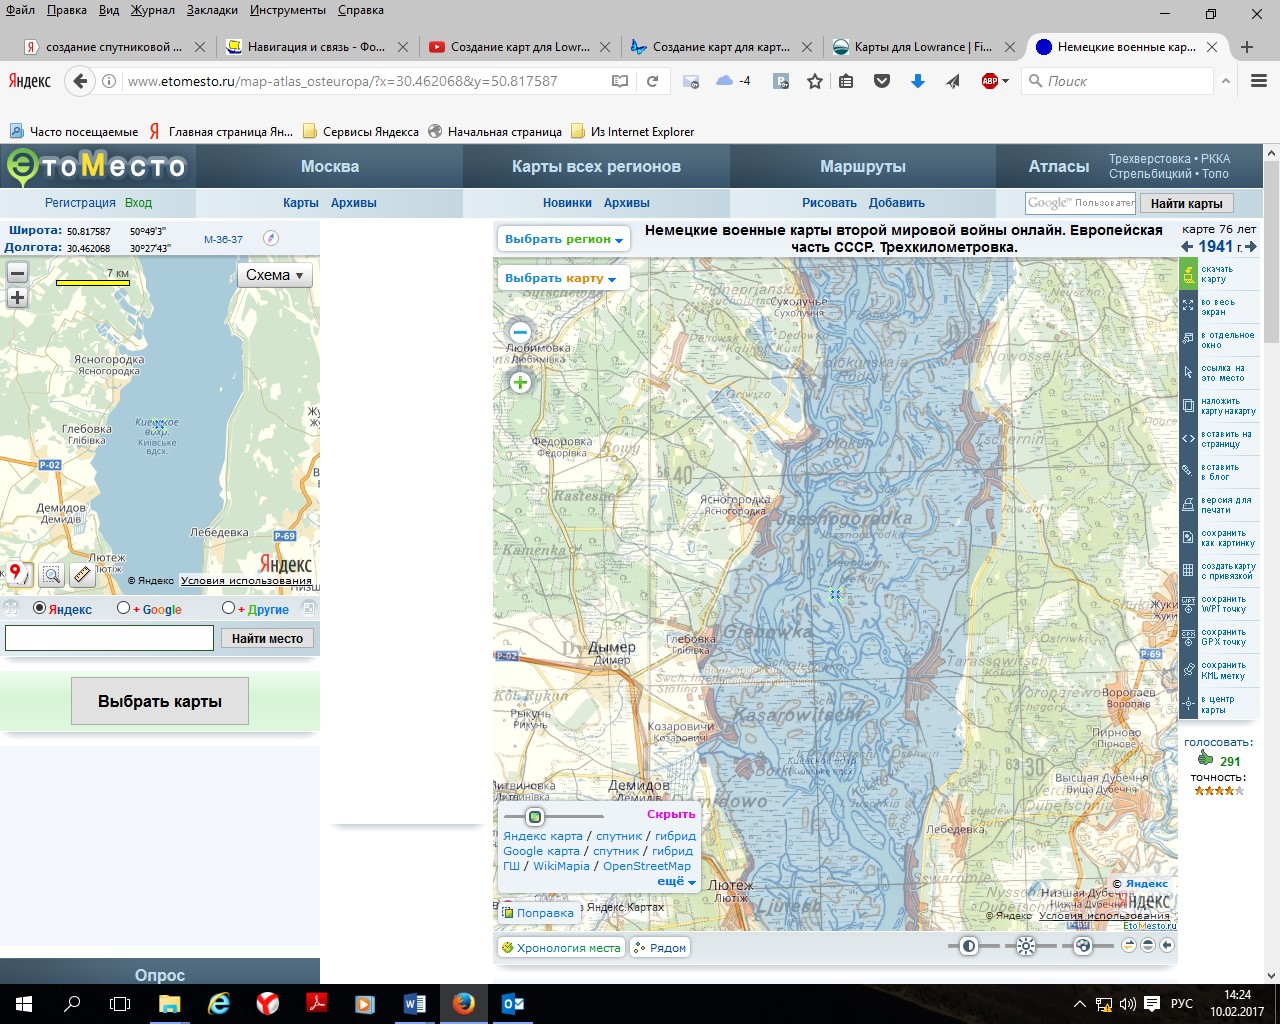Viewport: 1280px width, 1024px height.
Task: Select the + Другие radio button
Action: (228, 608)
